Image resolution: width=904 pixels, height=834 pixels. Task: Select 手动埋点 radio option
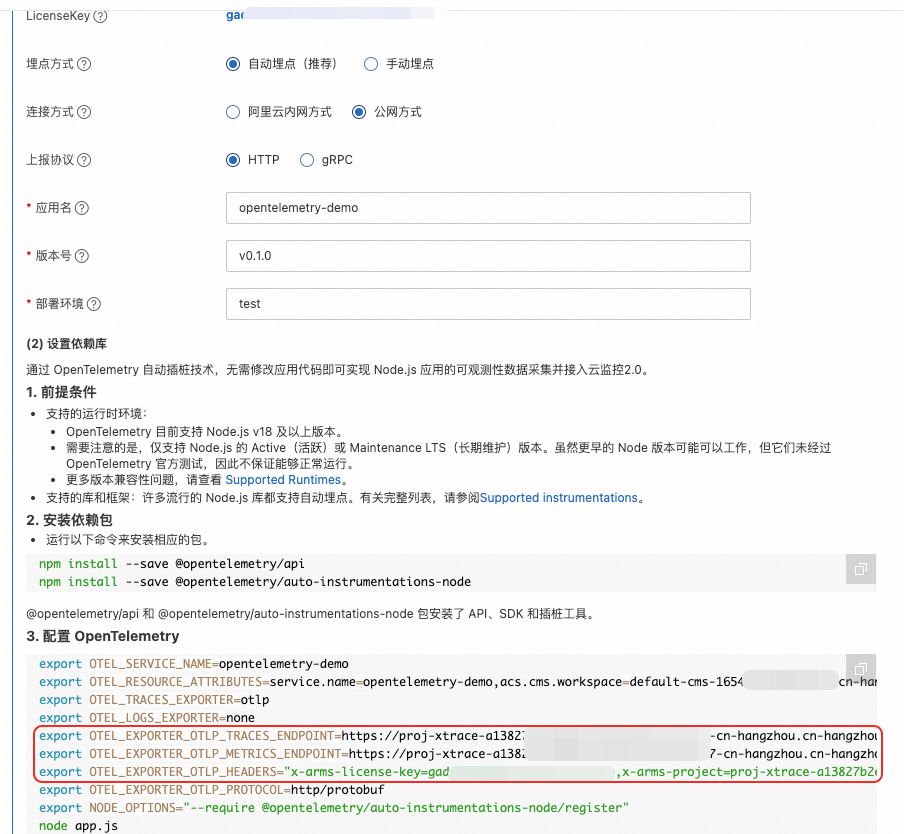click(x=371, y=64)
